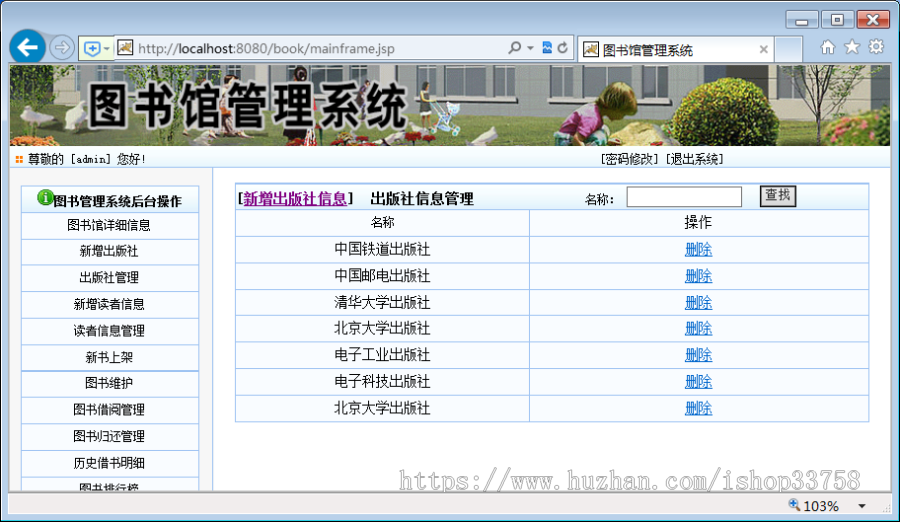This screenshot has width=900, height=522.
Task: Open the security shield icon in address bar
Action: click(x=92, y=48)
